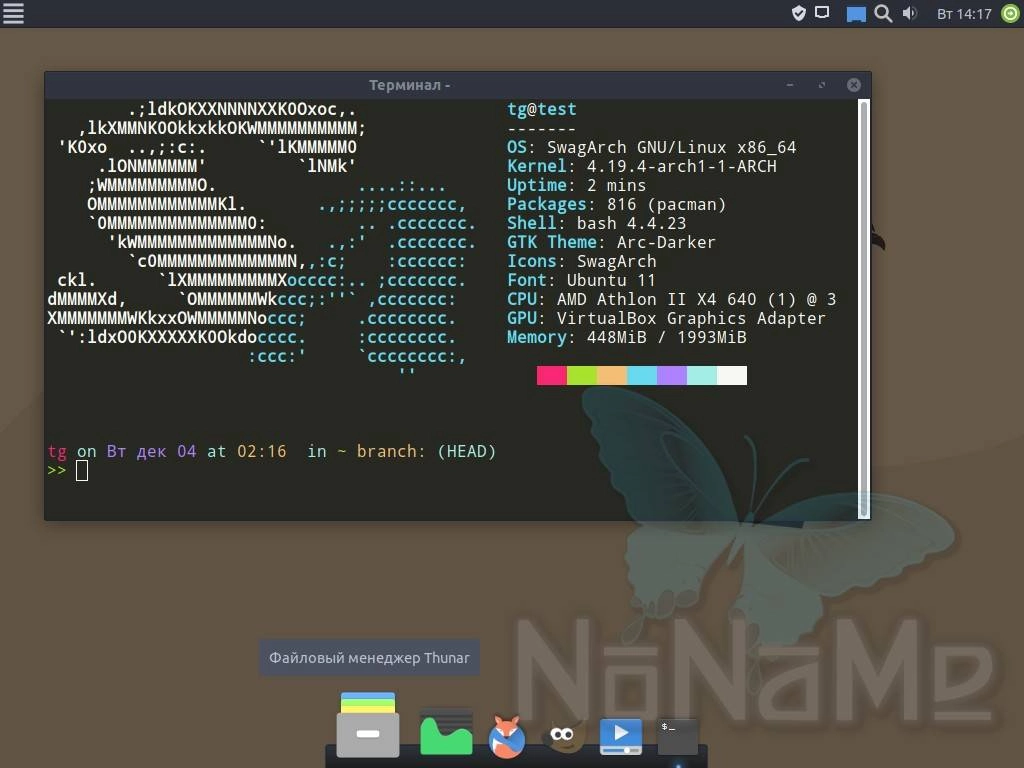Open the GIMP dock icon
This screenshot has width=1024, height=768.
click(x=564, y=737)
